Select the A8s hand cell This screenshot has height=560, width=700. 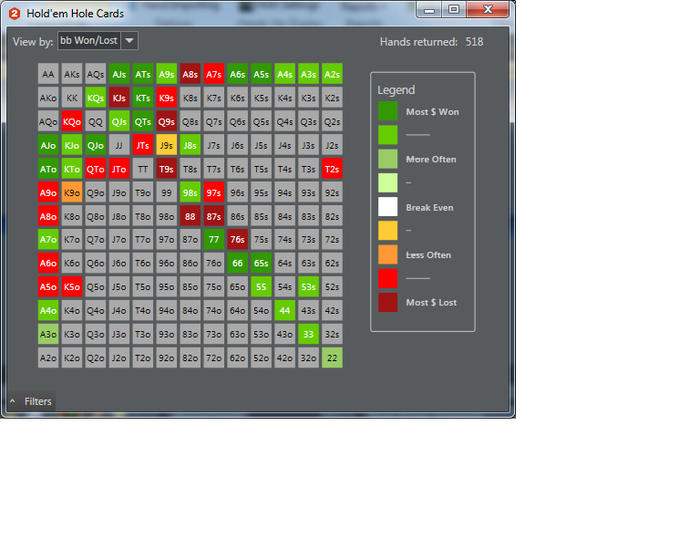(x=190, y=74)
